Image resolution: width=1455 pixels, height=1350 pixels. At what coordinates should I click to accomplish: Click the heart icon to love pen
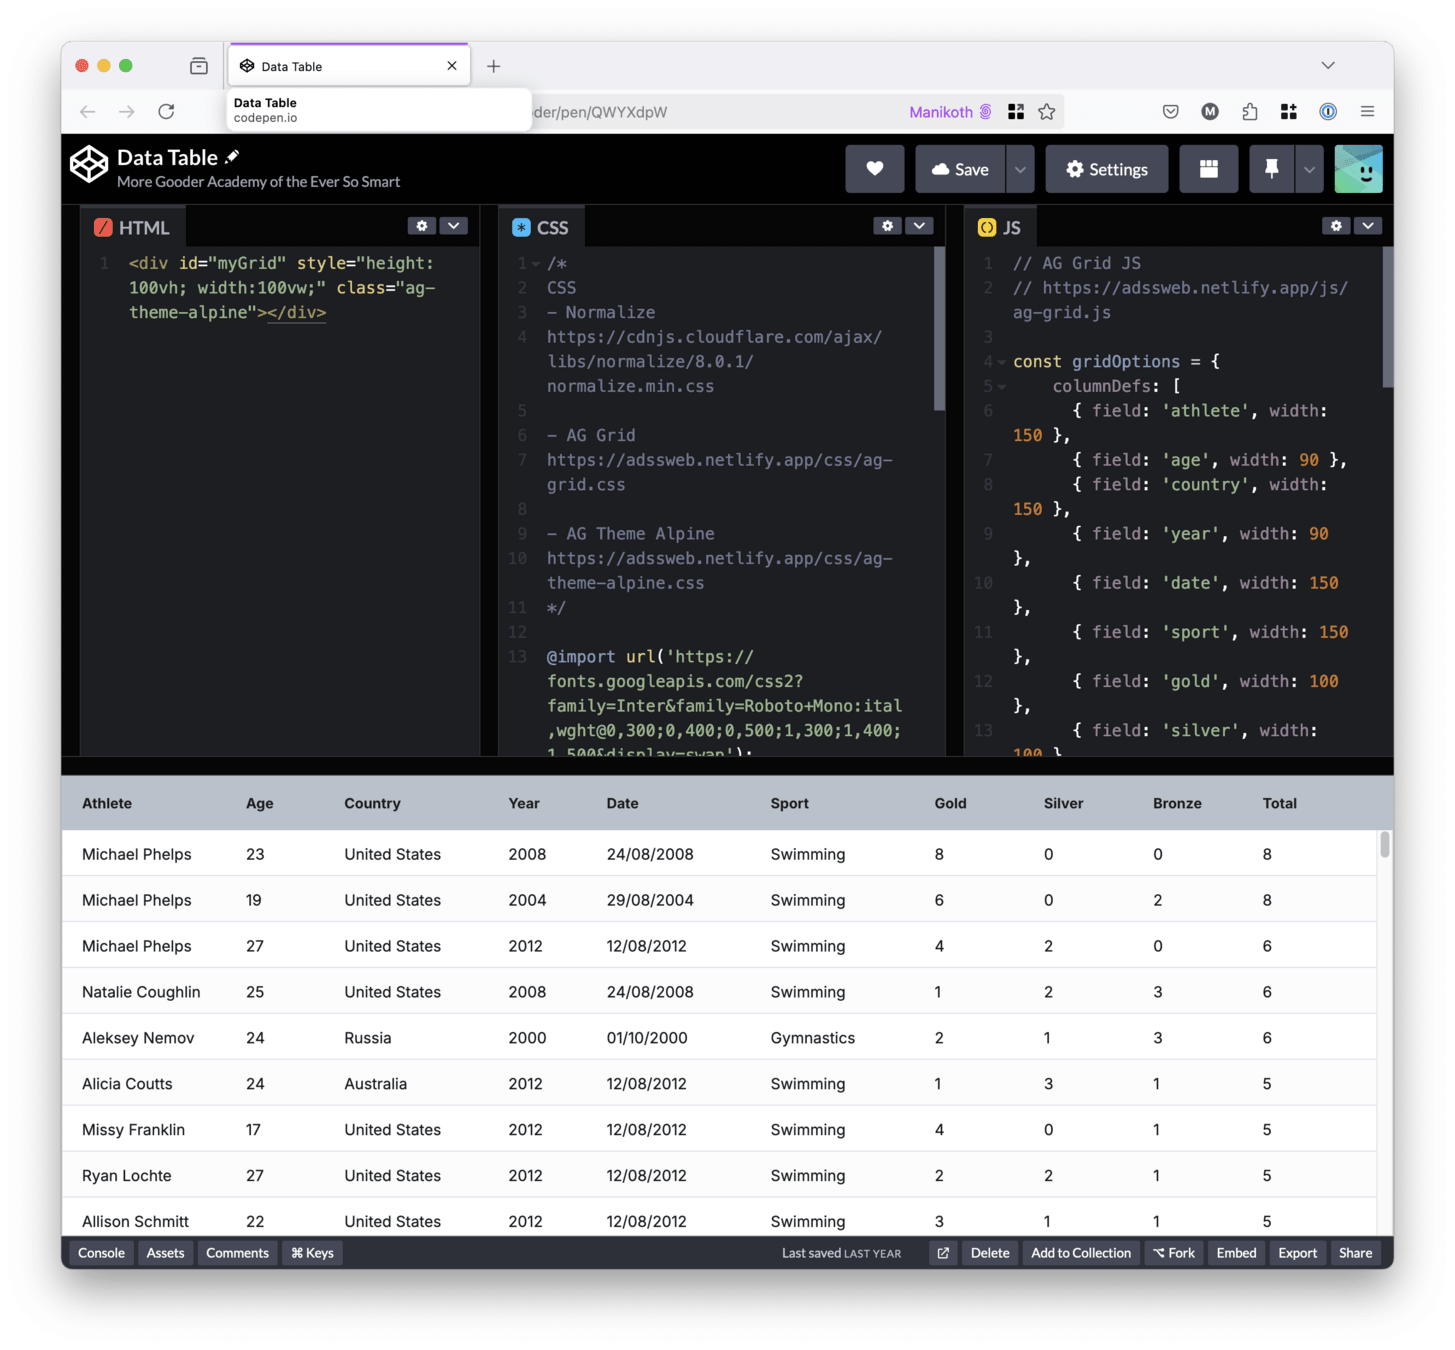coord(874,169)
